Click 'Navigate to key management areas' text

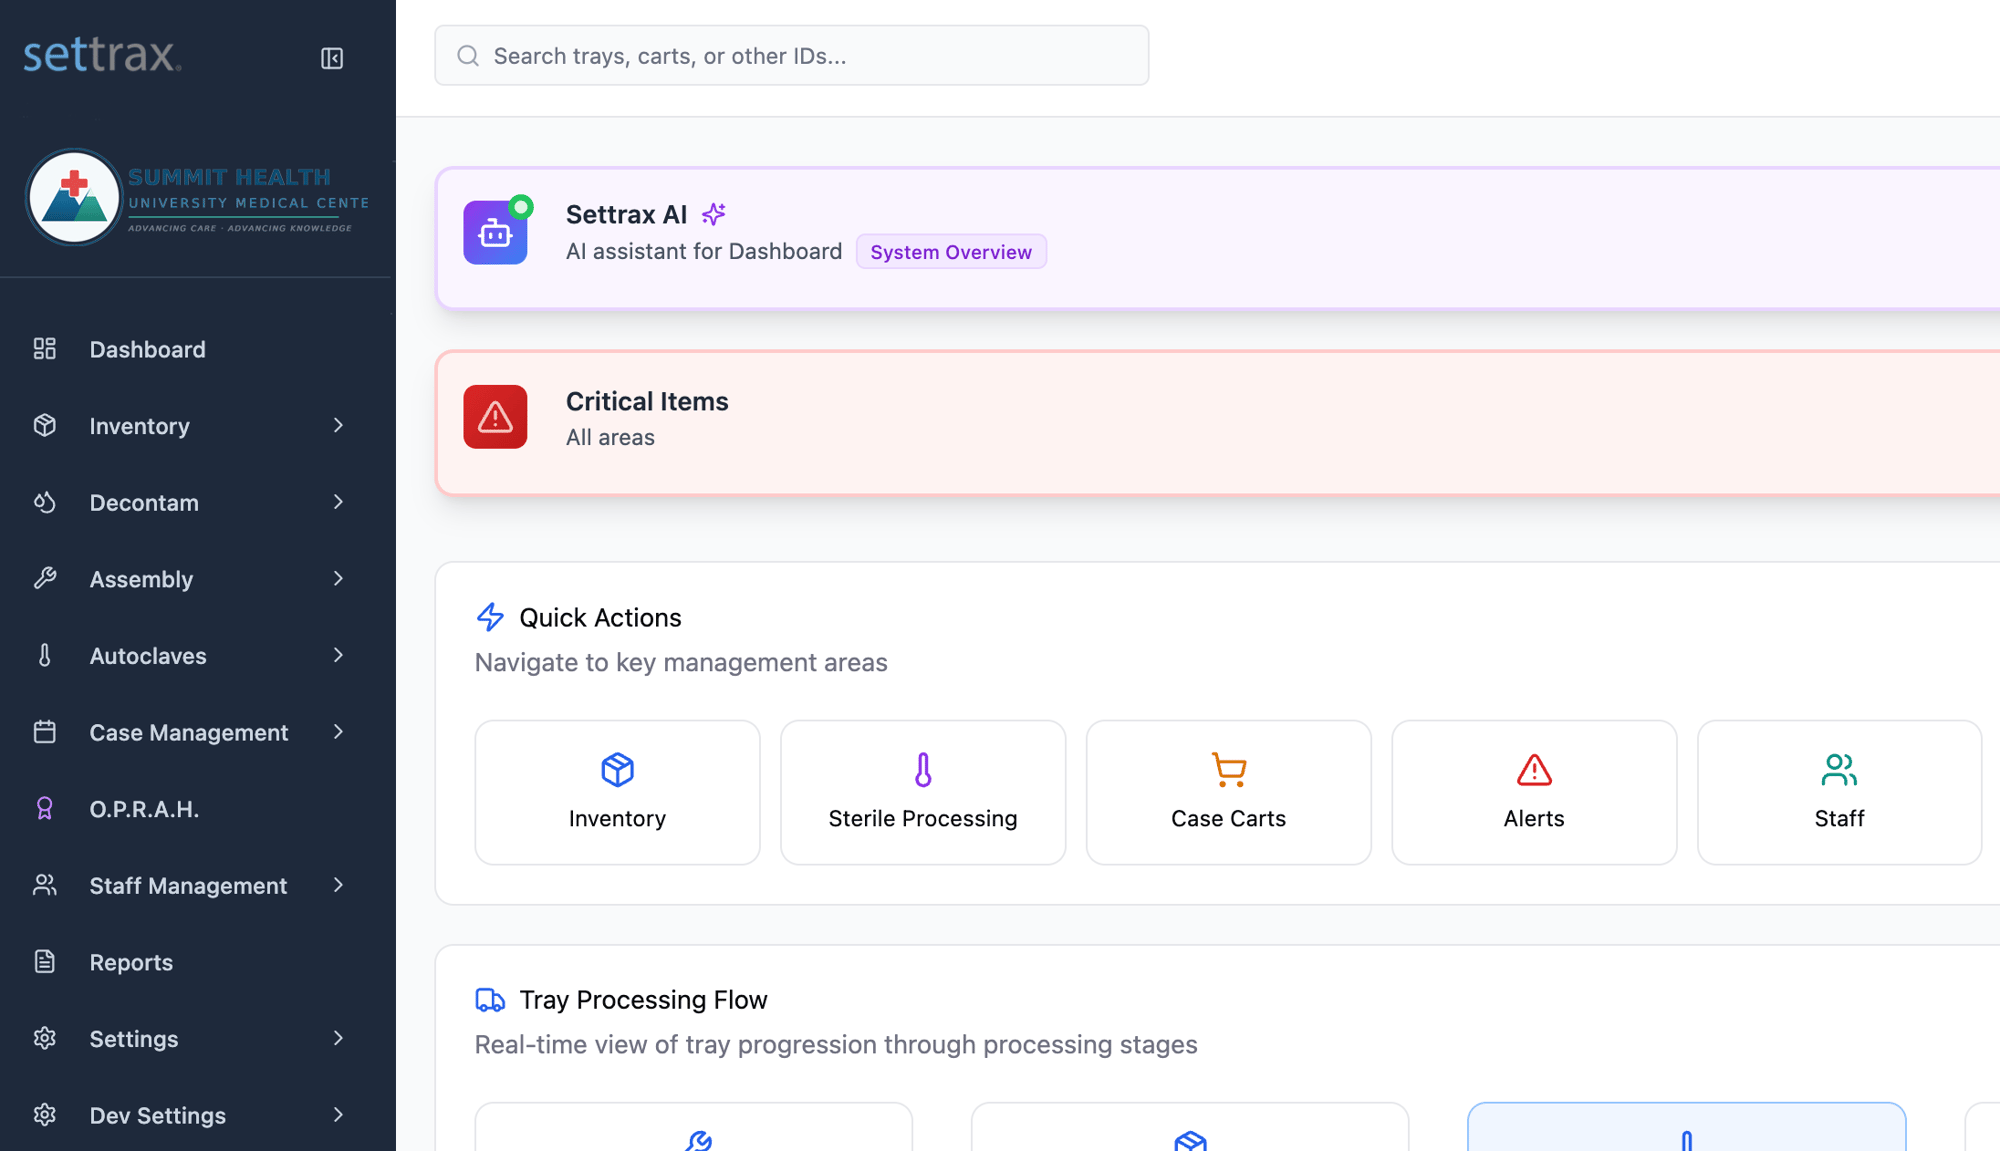[x=681, y=662]
